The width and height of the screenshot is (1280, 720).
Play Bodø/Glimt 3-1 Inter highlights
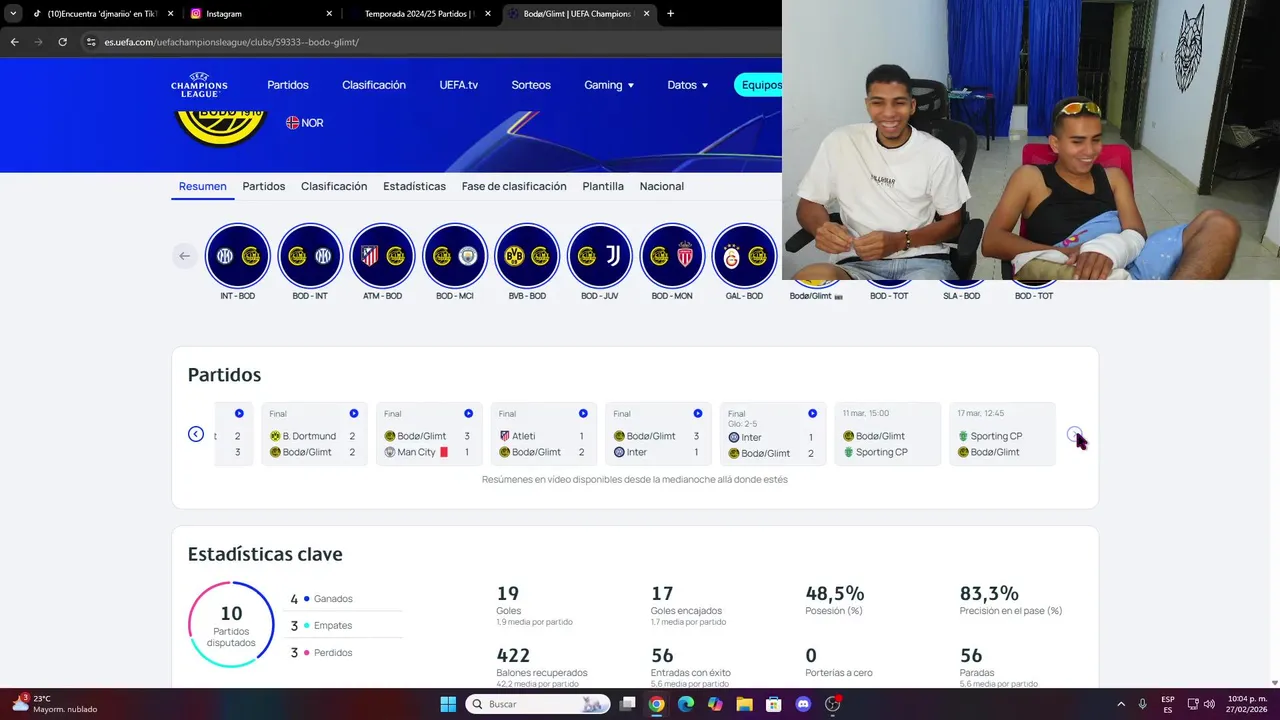[x=698, y=413]
